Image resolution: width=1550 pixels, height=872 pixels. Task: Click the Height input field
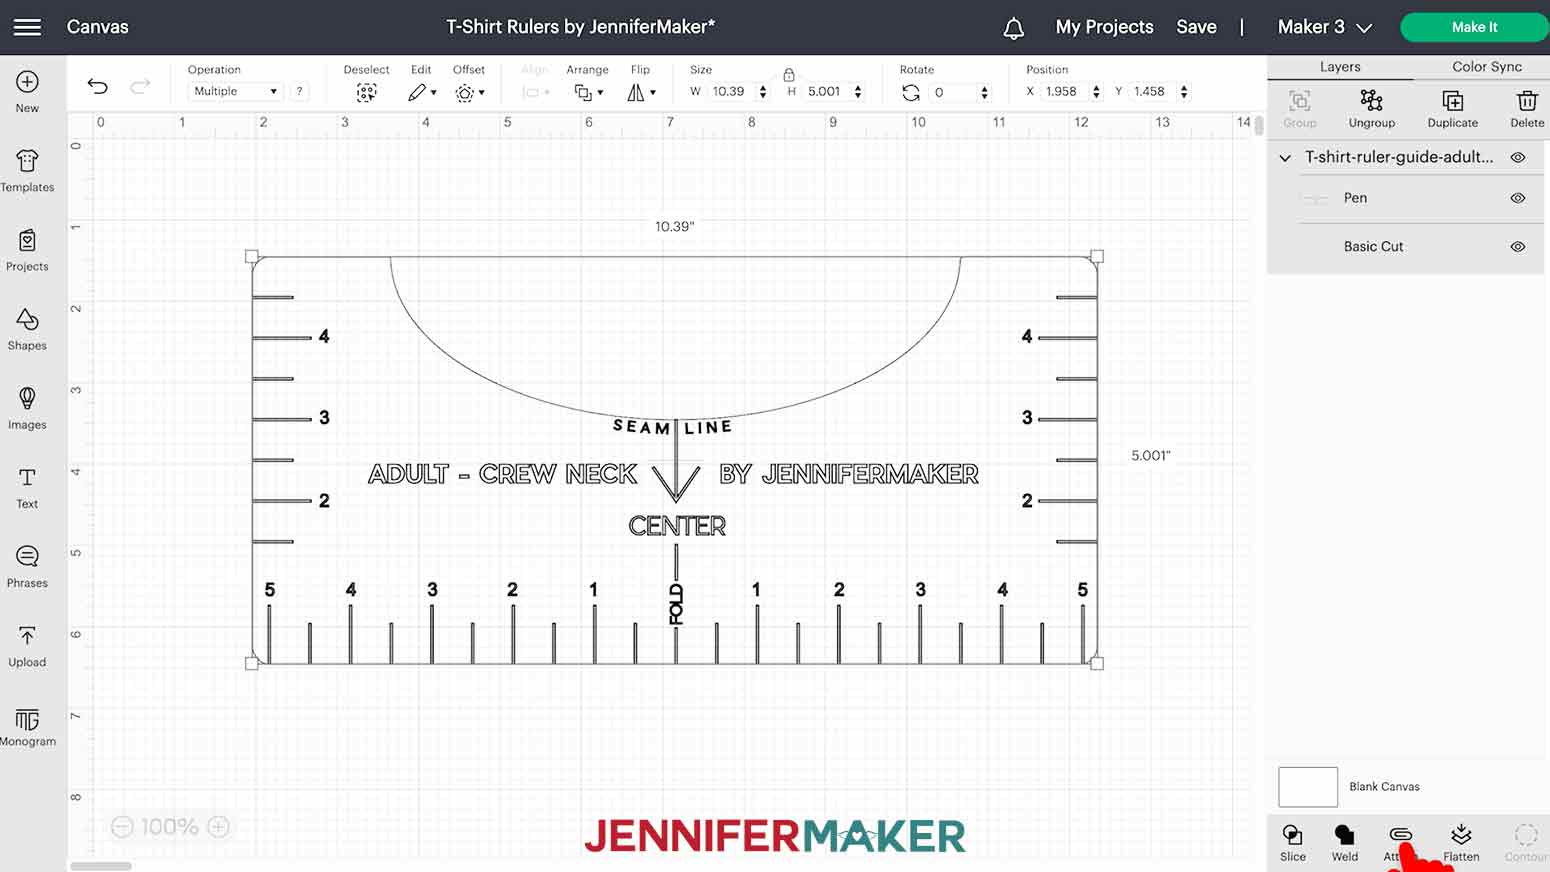pyautogui.click(x=827, y=91)
